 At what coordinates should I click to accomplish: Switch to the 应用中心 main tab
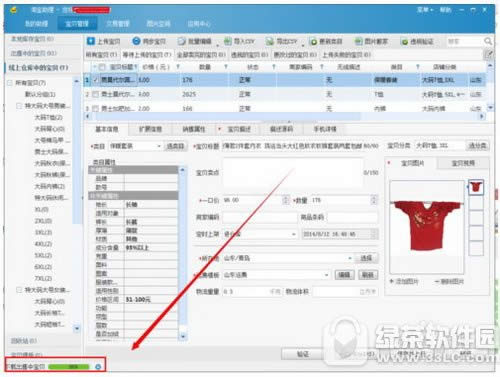(x=199, y=24)
